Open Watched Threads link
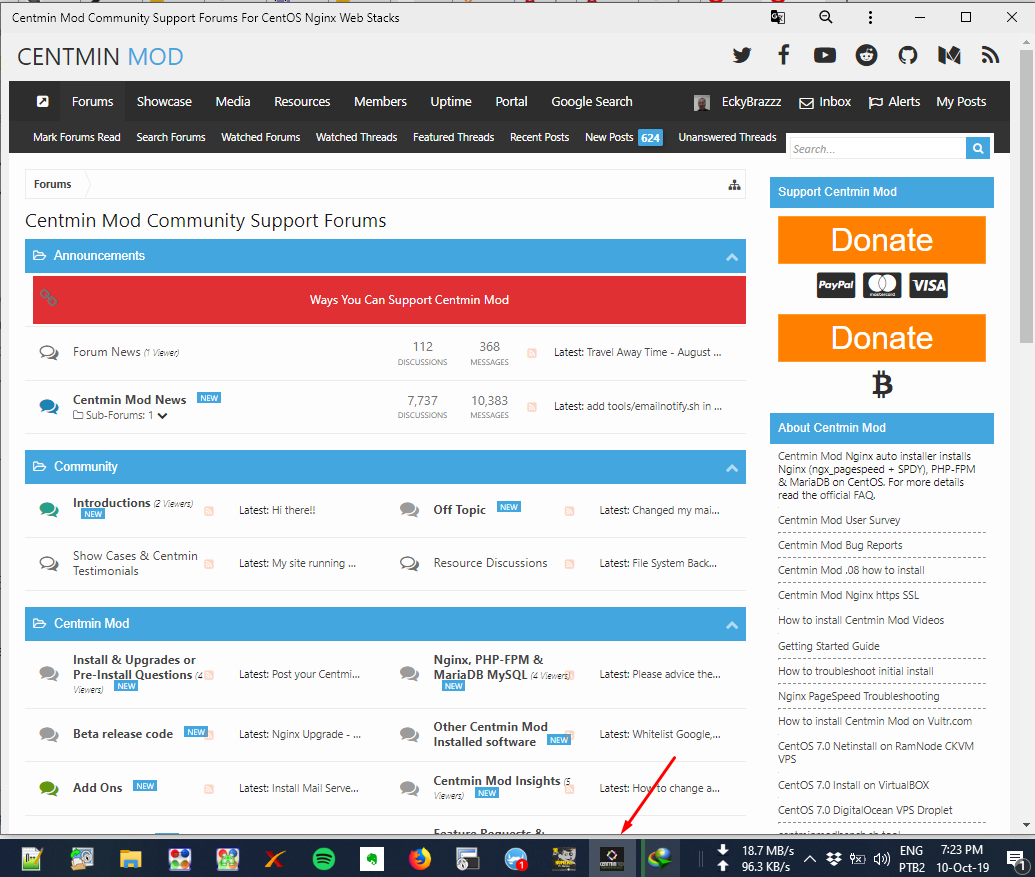 pyautogui.click(x=356, y=137)
